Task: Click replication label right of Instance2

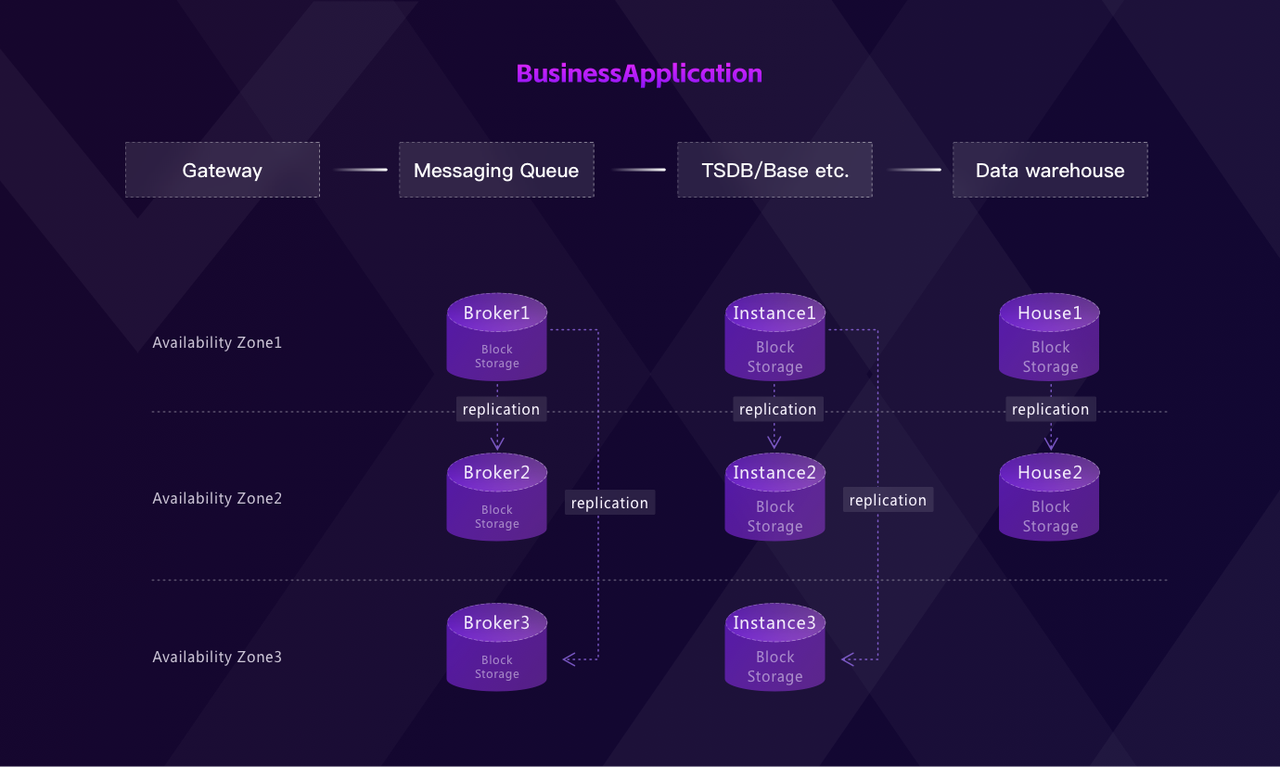Action: point(888,500)
